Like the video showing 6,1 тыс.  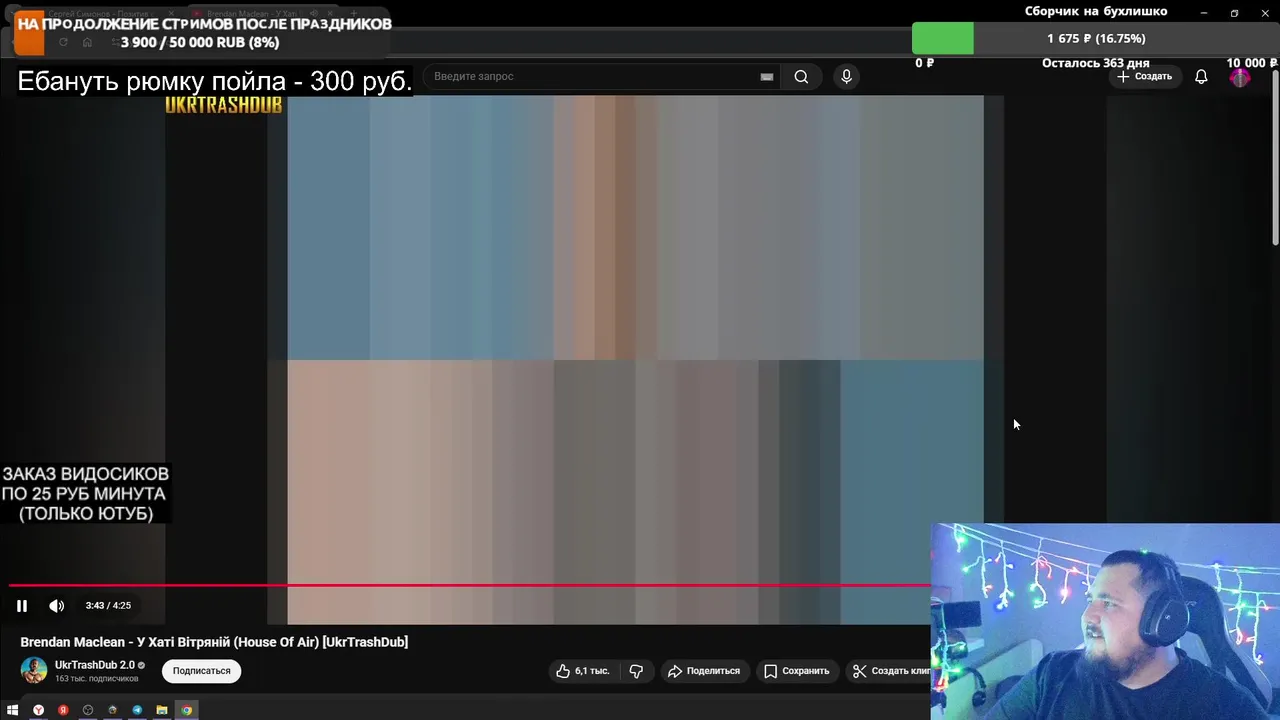pyautogui.click(x=583, y=671)
